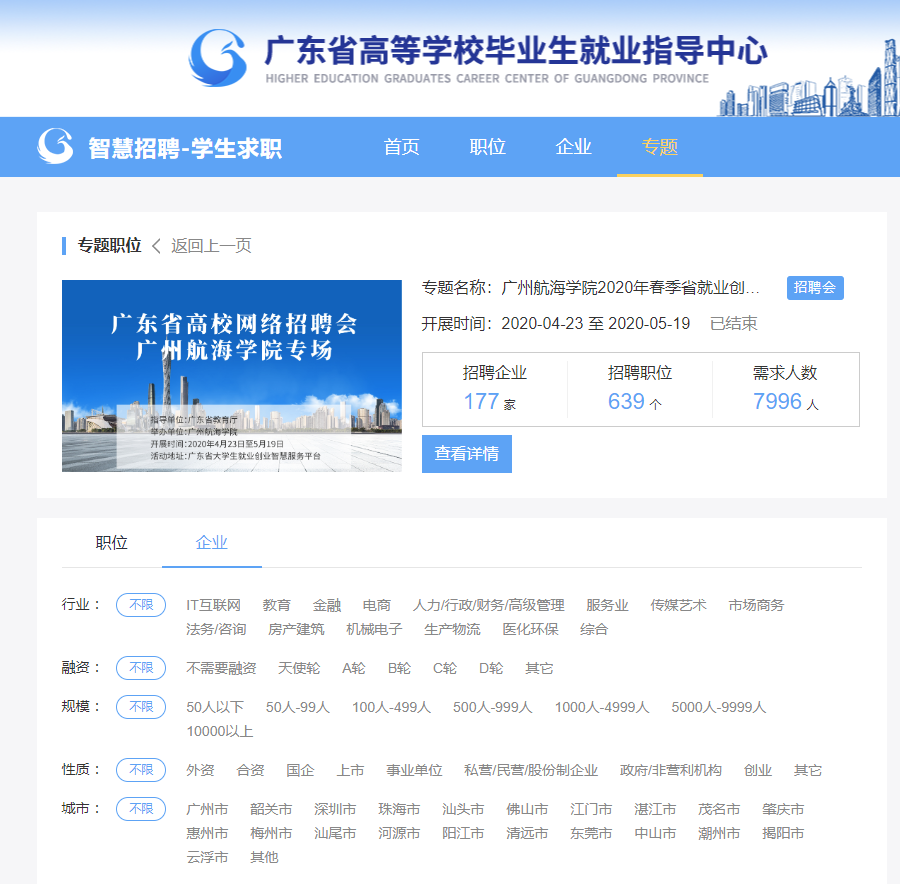Filter city by 东莞市
The width and height of the screenshot is (900, 884).
click(591, 833)
